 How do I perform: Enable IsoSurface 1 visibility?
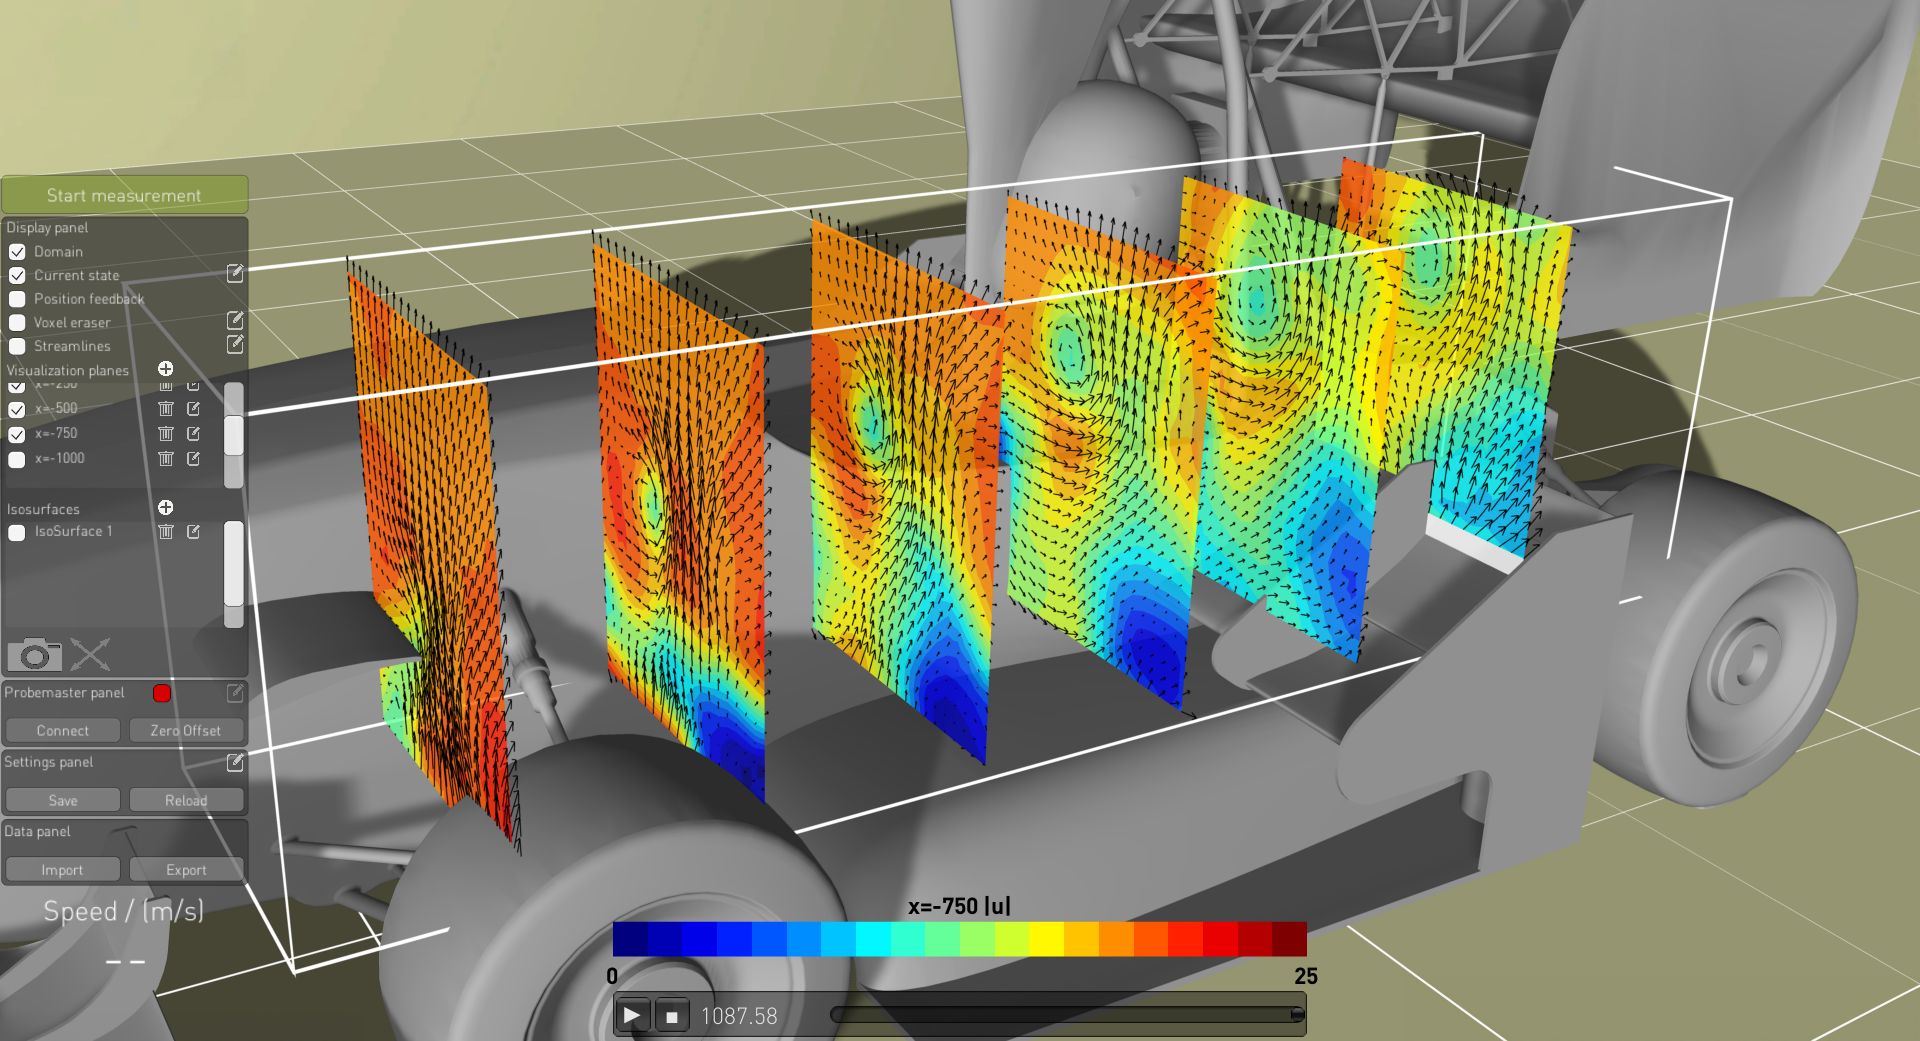(x=17, y=533)
